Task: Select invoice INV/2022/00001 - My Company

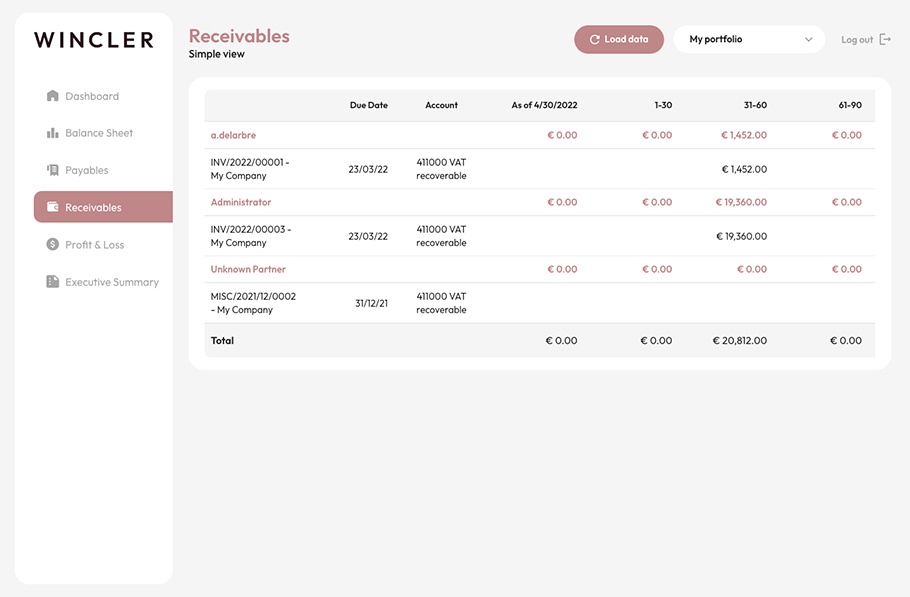Action: click(250, 169)
